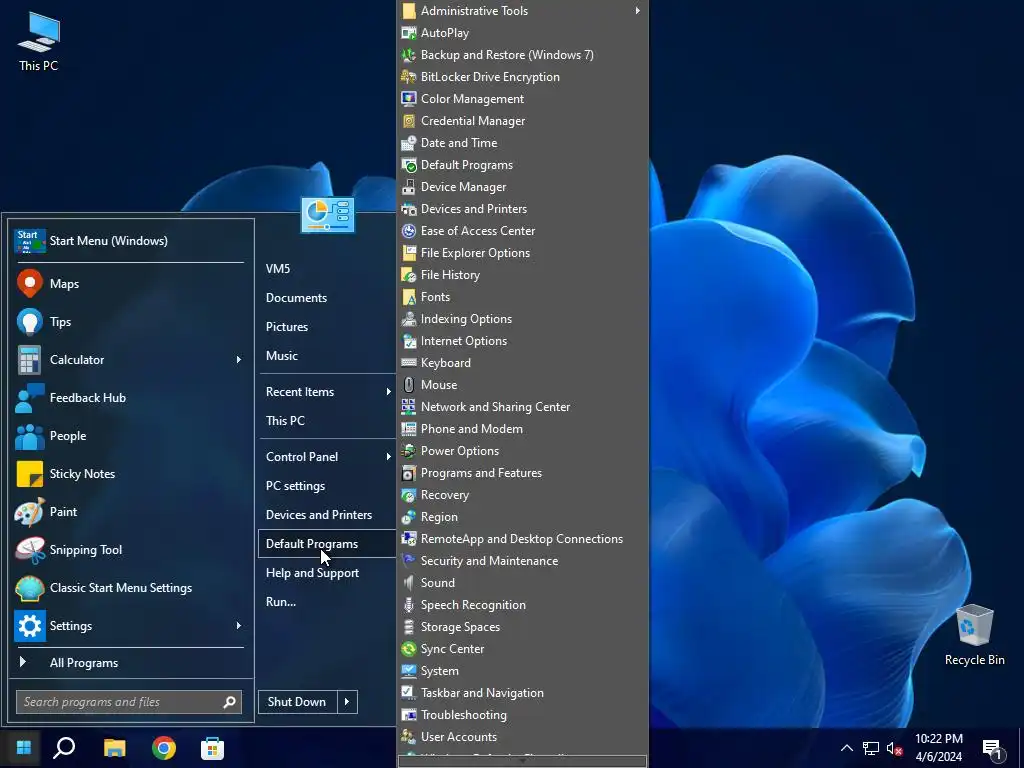
Task: Open Color Management
Action: 522,99
